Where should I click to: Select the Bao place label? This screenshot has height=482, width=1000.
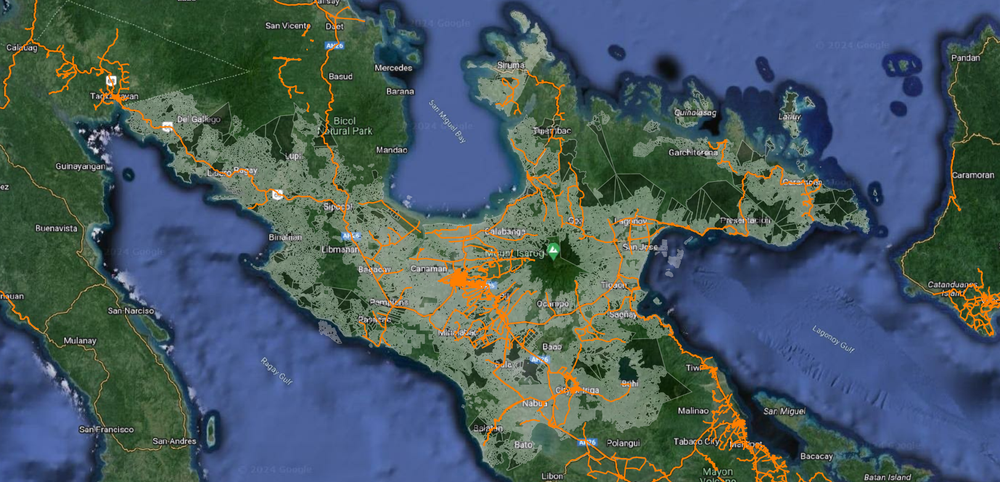(x=552, y=347)
